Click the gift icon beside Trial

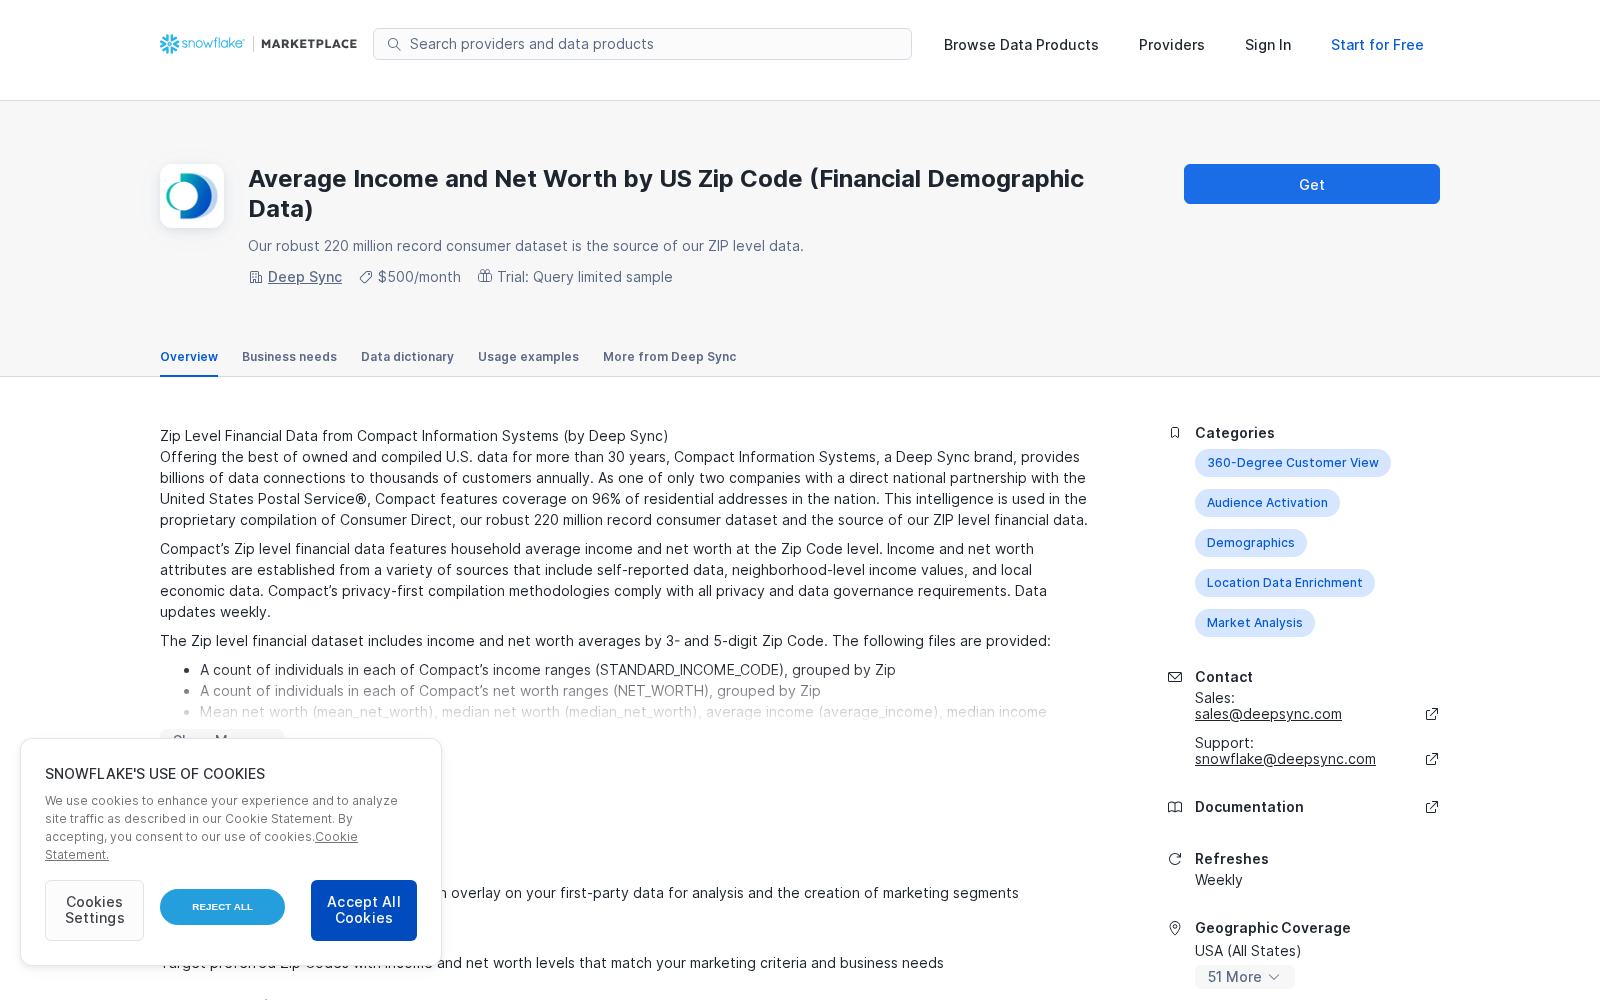[485, 276]
